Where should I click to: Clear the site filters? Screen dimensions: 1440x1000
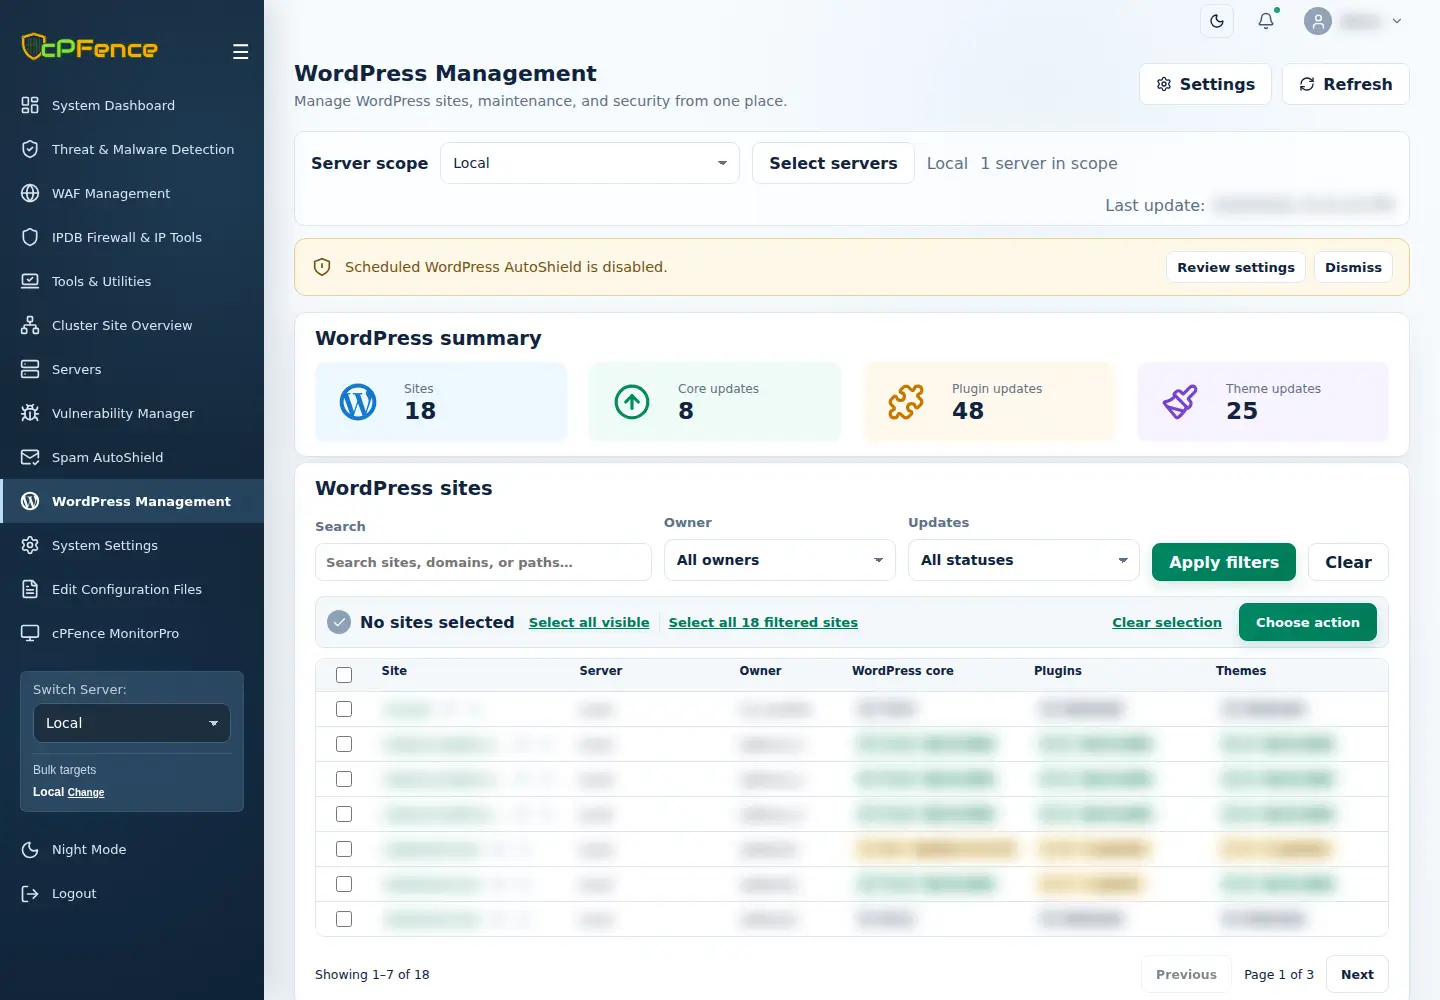[1348, 562]
